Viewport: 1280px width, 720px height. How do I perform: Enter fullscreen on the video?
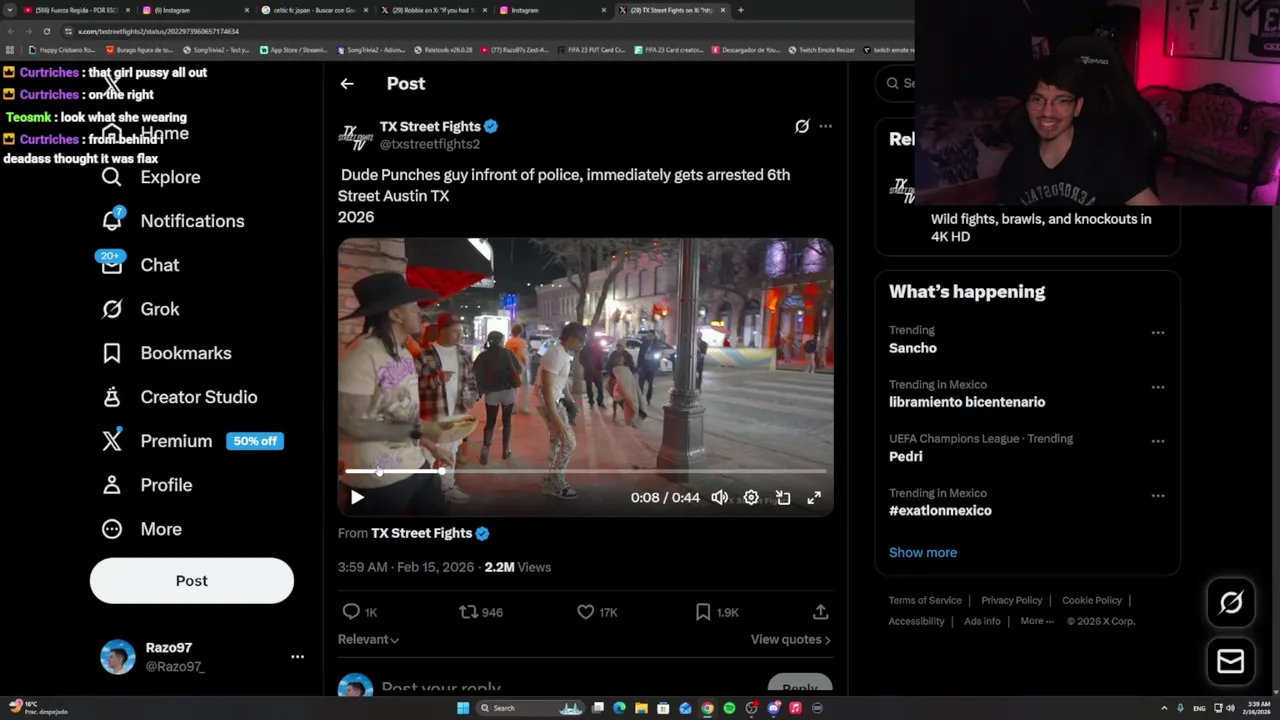point(814,497)
